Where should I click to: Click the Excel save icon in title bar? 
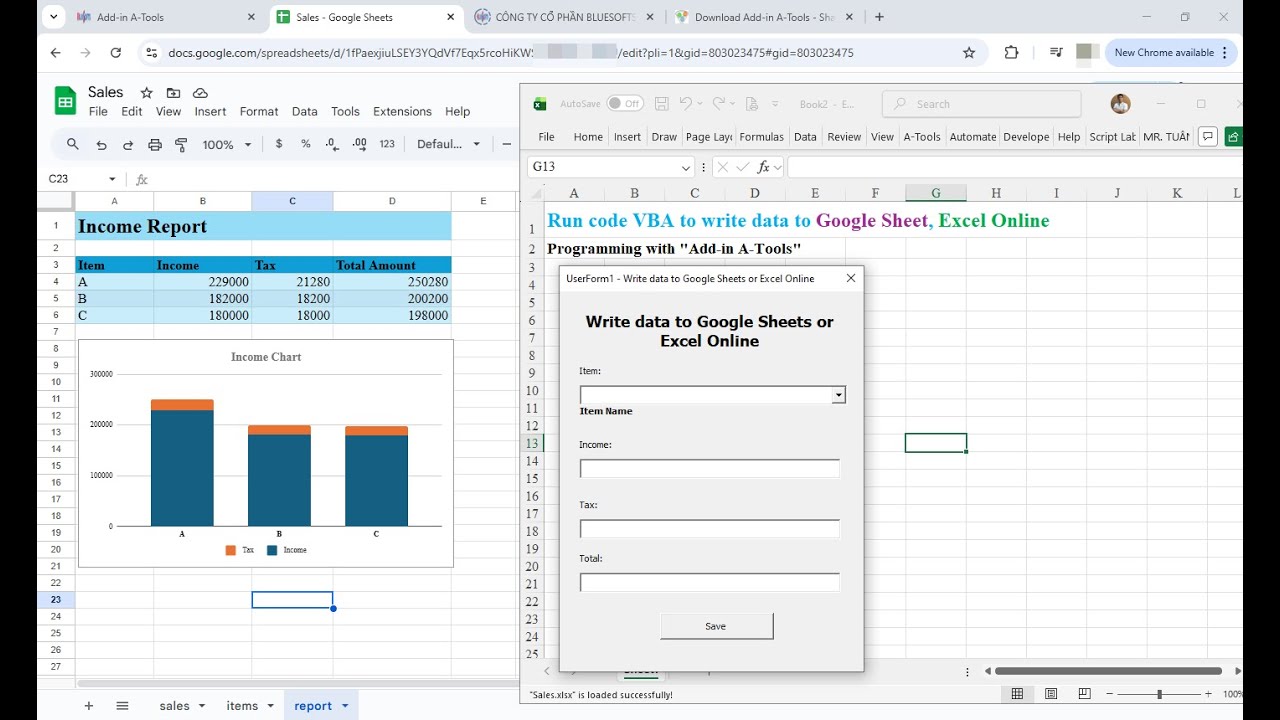pyautogui.click(x=662, y=103)
